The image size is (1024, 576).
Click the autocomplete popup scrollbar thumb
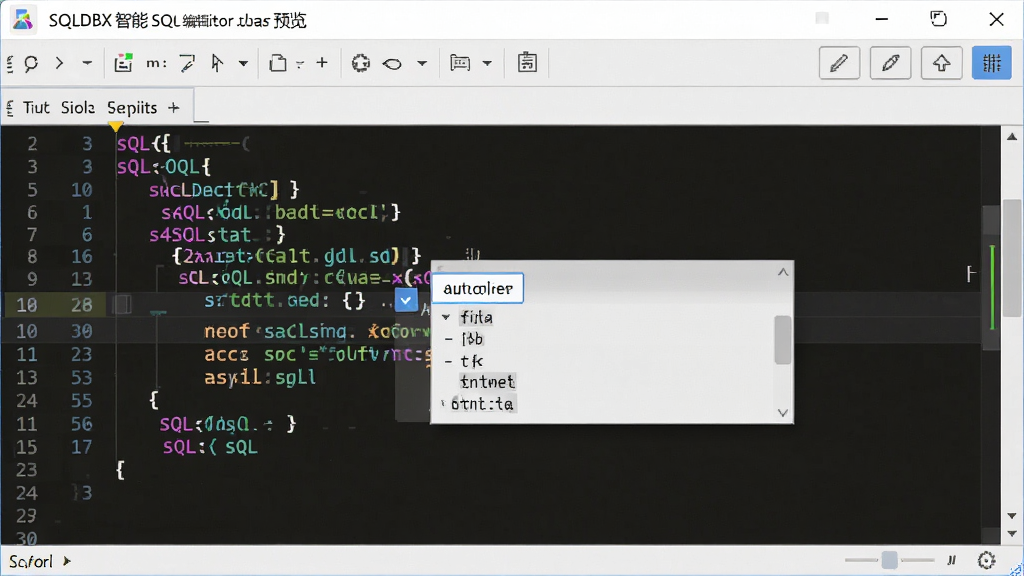tap(783, 340)
